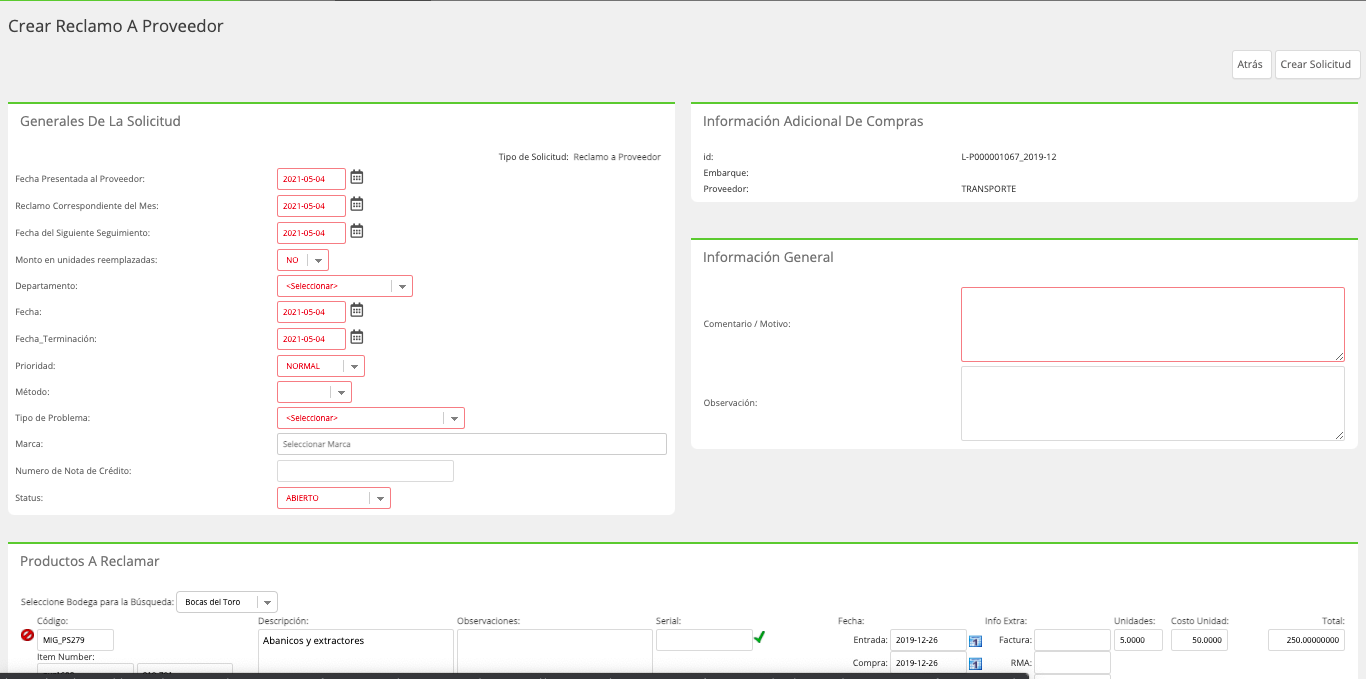Click the Reclamo a Proveedor request type text

coord(617,157)
